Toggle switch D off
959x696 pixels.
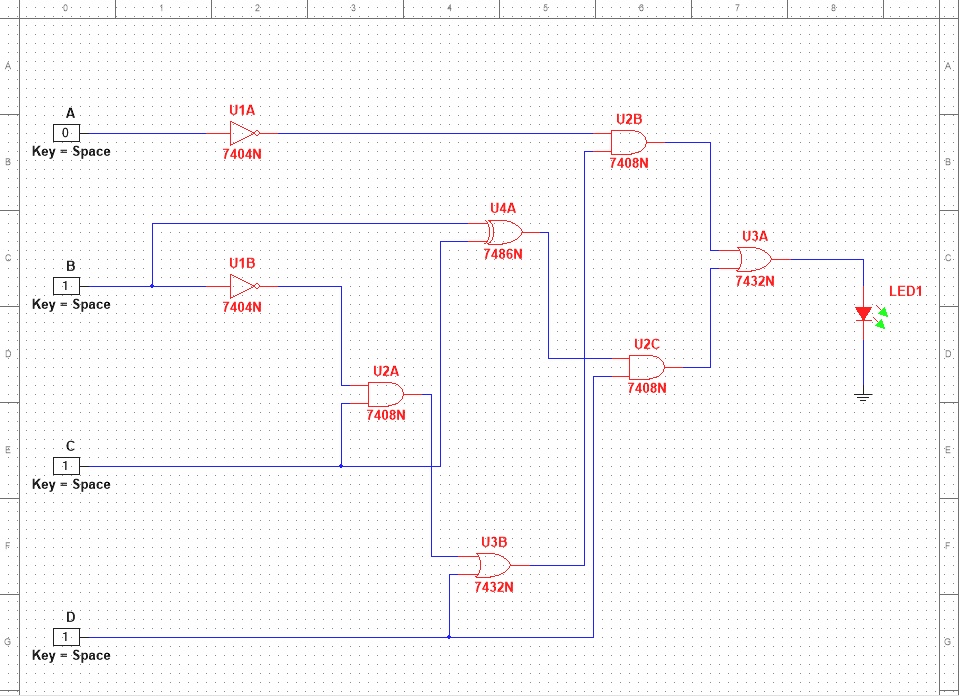(66, 636)
